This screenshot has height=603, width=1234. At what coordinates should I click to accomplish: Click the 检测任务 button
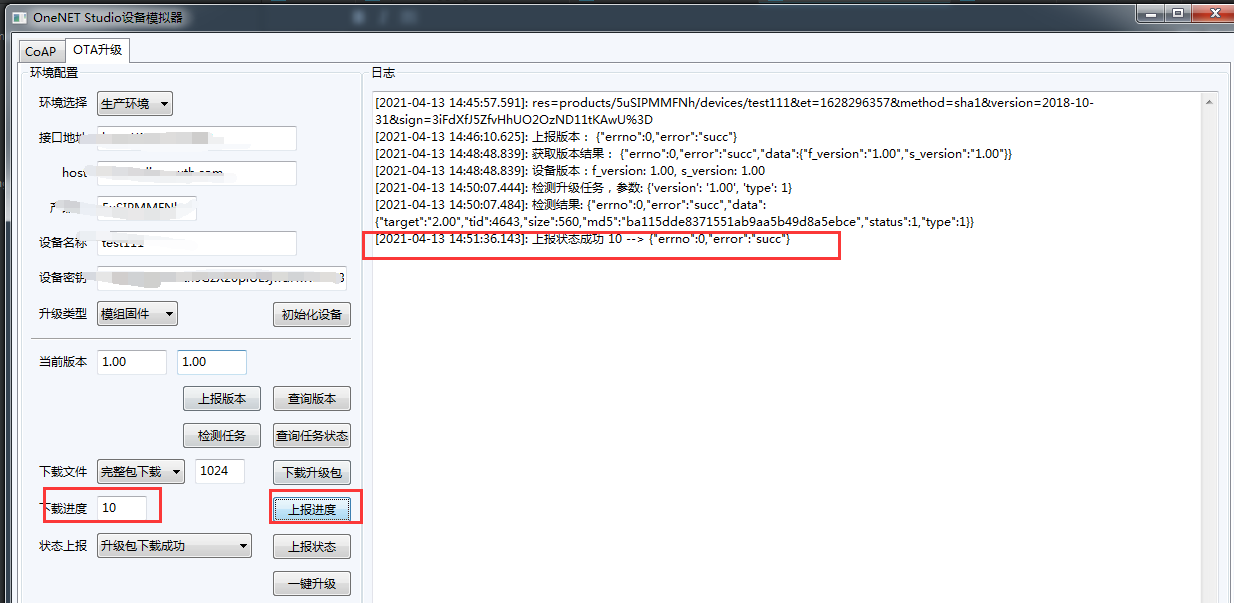[x=222, y=435]
